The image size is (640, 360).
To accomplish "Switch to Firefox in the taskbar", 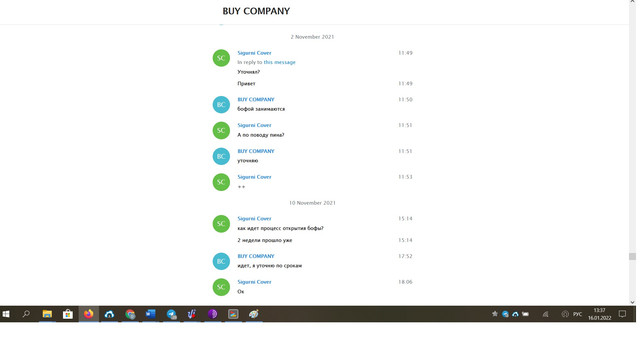I will [89, 314].
